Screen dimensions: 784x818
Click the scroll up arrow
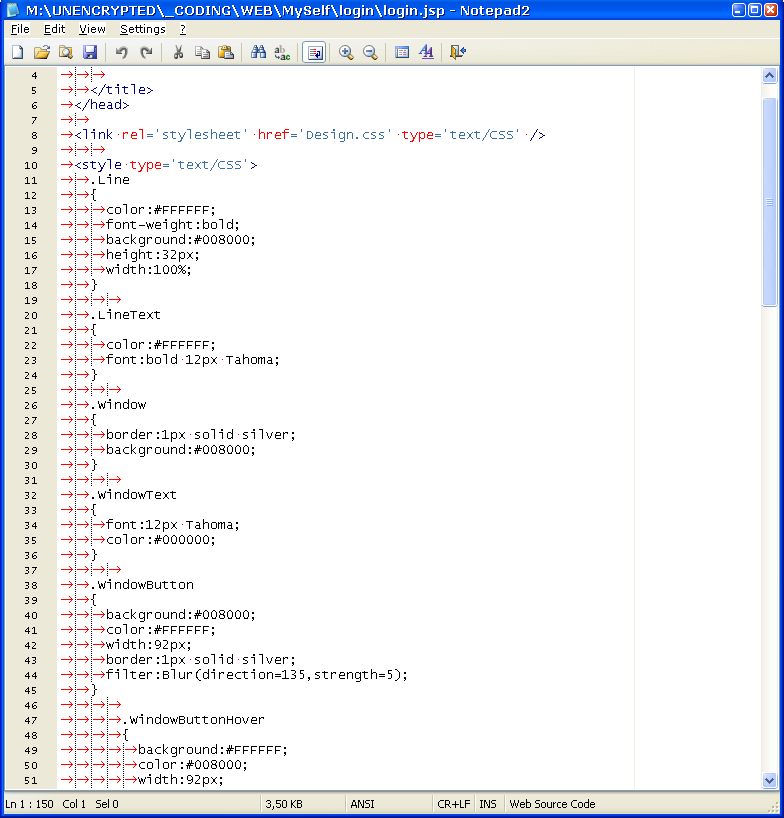[769, 76]
